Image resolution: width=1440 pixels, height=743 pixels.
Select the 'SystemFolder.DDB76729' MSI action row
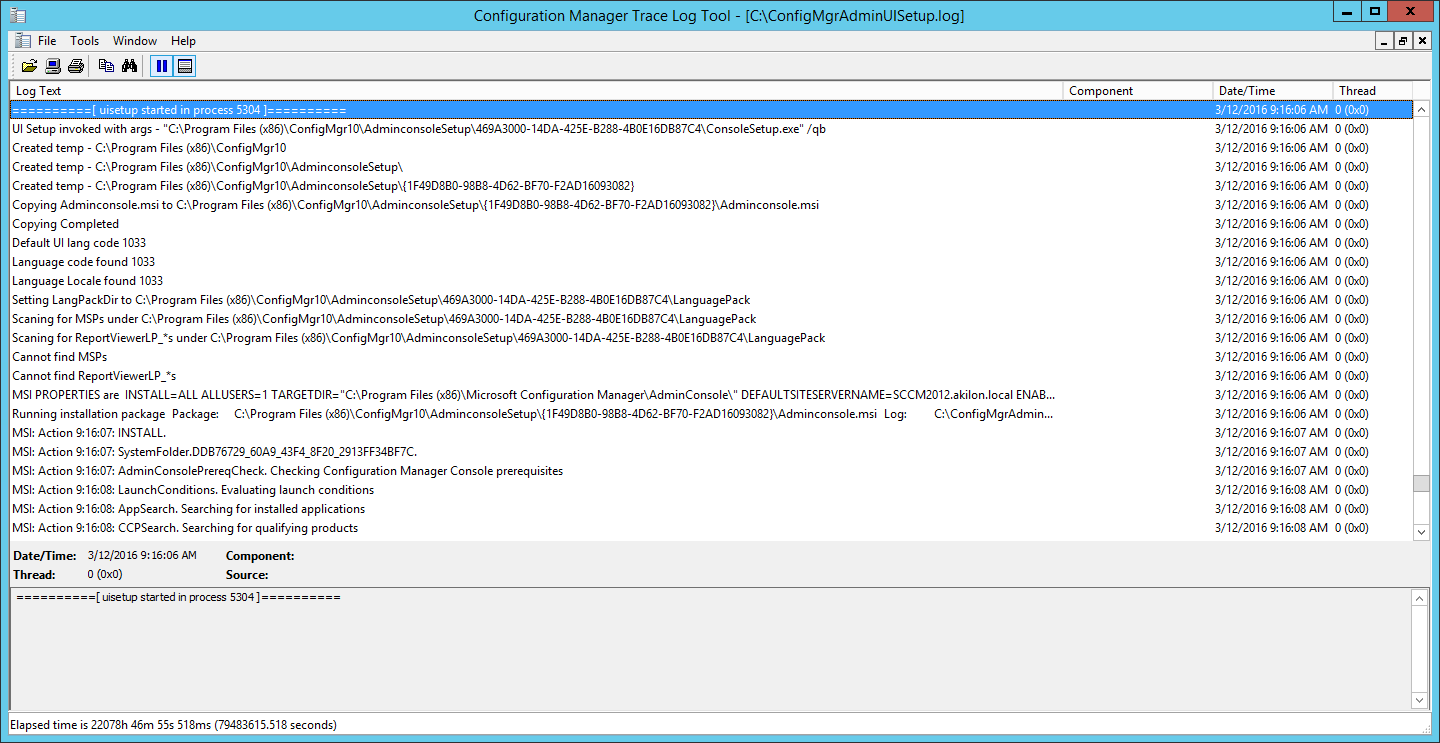click(x=711, y=452)
